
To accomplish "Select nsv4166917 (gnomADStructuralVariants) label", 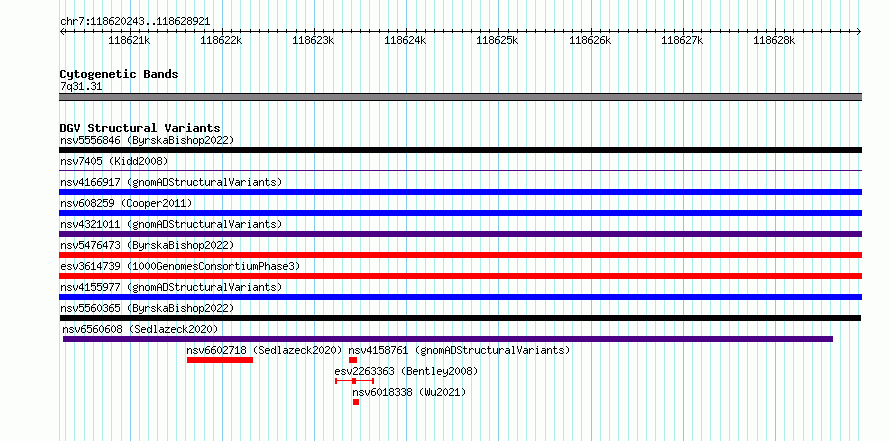I will coord(171,182).
